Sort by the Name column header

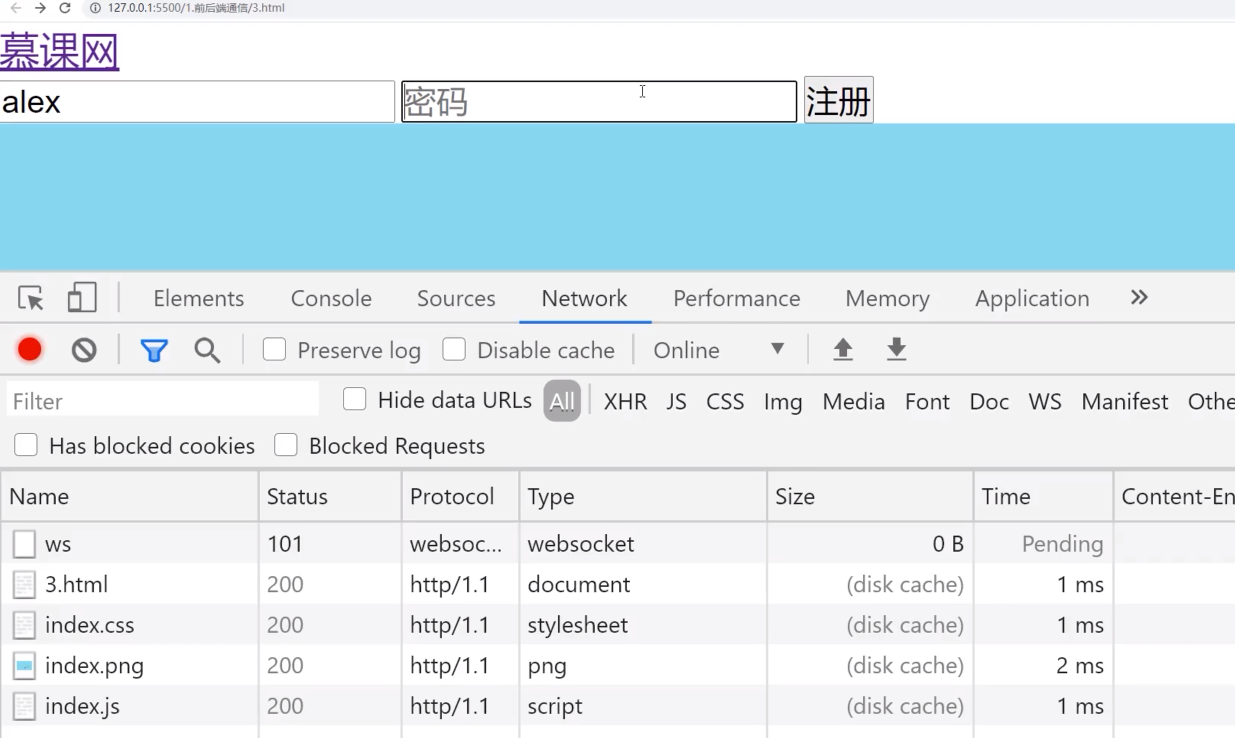(x=130, y=496)
